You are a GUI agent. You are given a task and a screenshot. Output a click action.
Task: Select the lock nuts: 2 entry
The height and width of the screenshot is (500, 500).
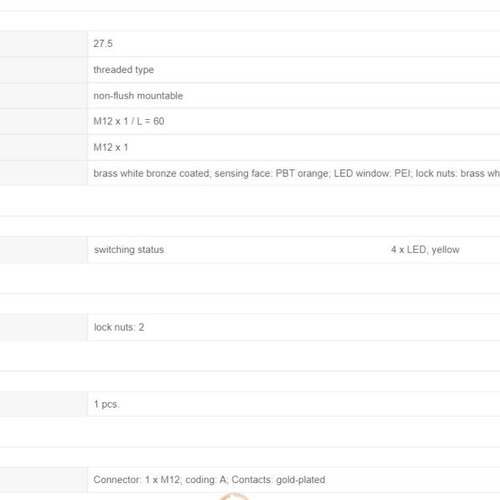click(119, 327)
